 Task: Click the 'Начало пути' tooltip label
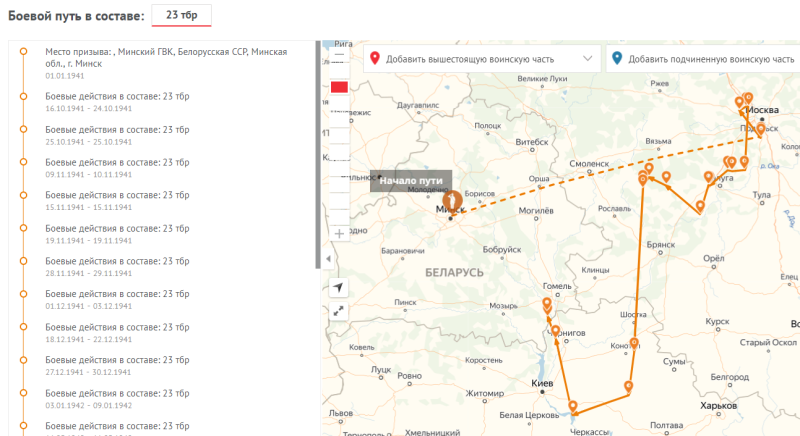(x=411, y=181)
